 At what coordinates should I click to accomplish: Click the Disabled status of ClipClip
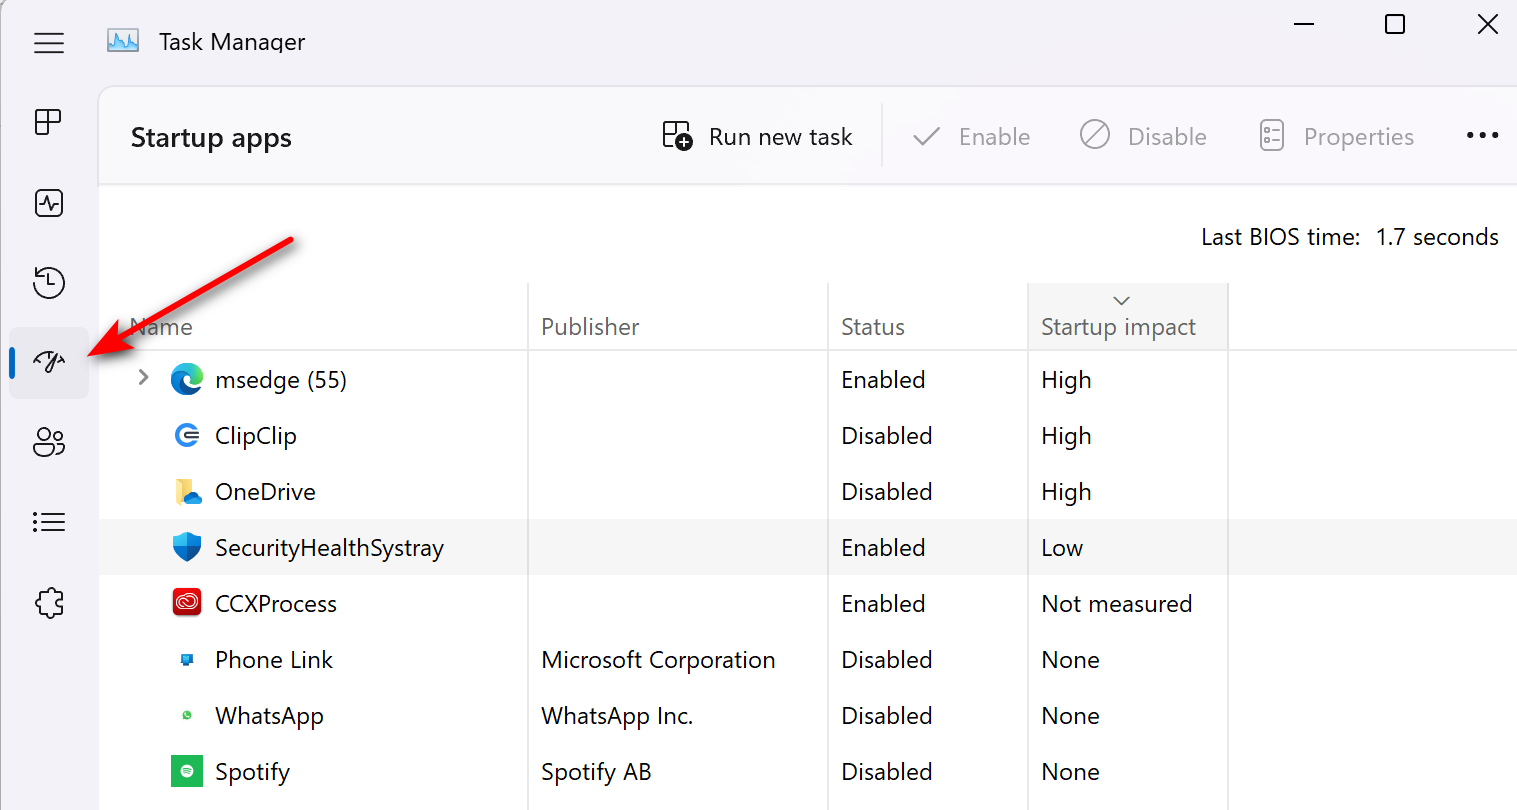tap(887, 436)
